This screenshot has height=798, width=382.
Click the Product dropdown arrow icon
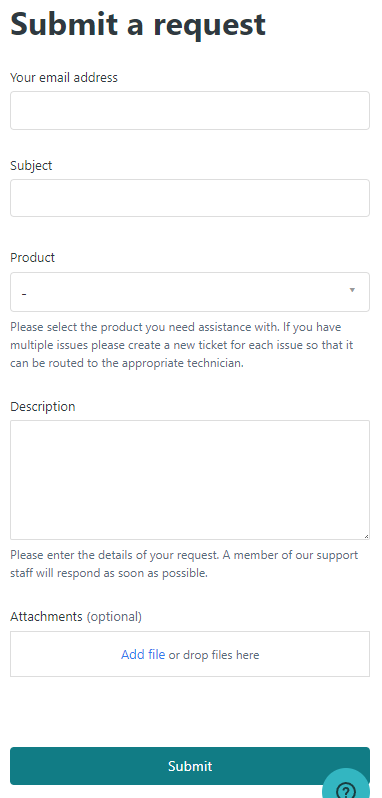pyautogui.click(x=352, y=290)
